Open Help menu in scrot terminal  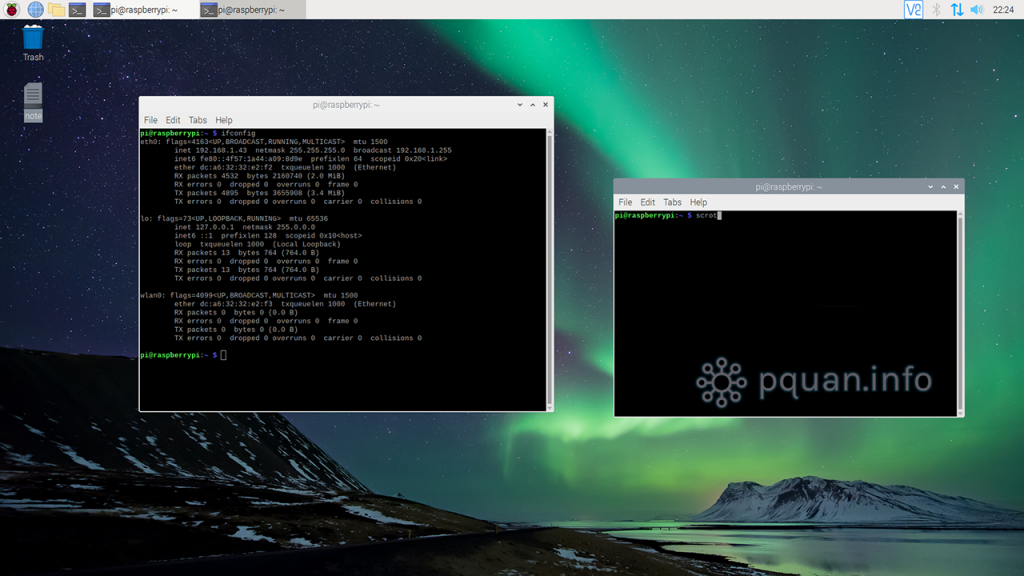(x=698, y=202)
